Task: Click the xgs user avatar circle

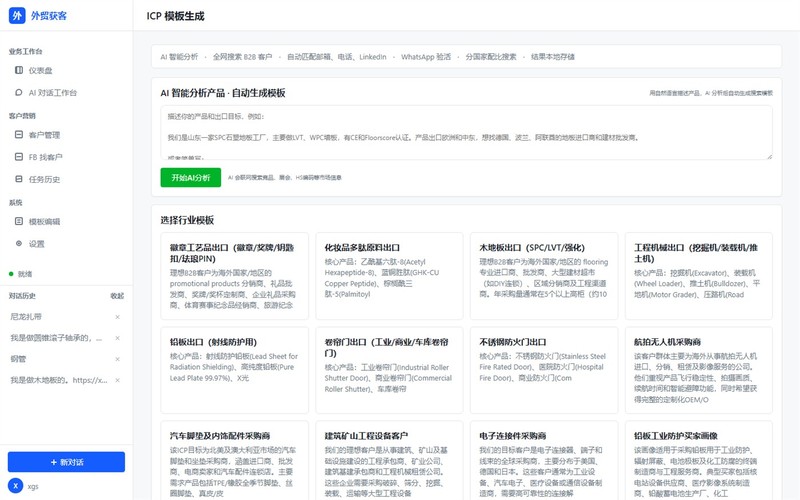Action: tap(15, 486)
